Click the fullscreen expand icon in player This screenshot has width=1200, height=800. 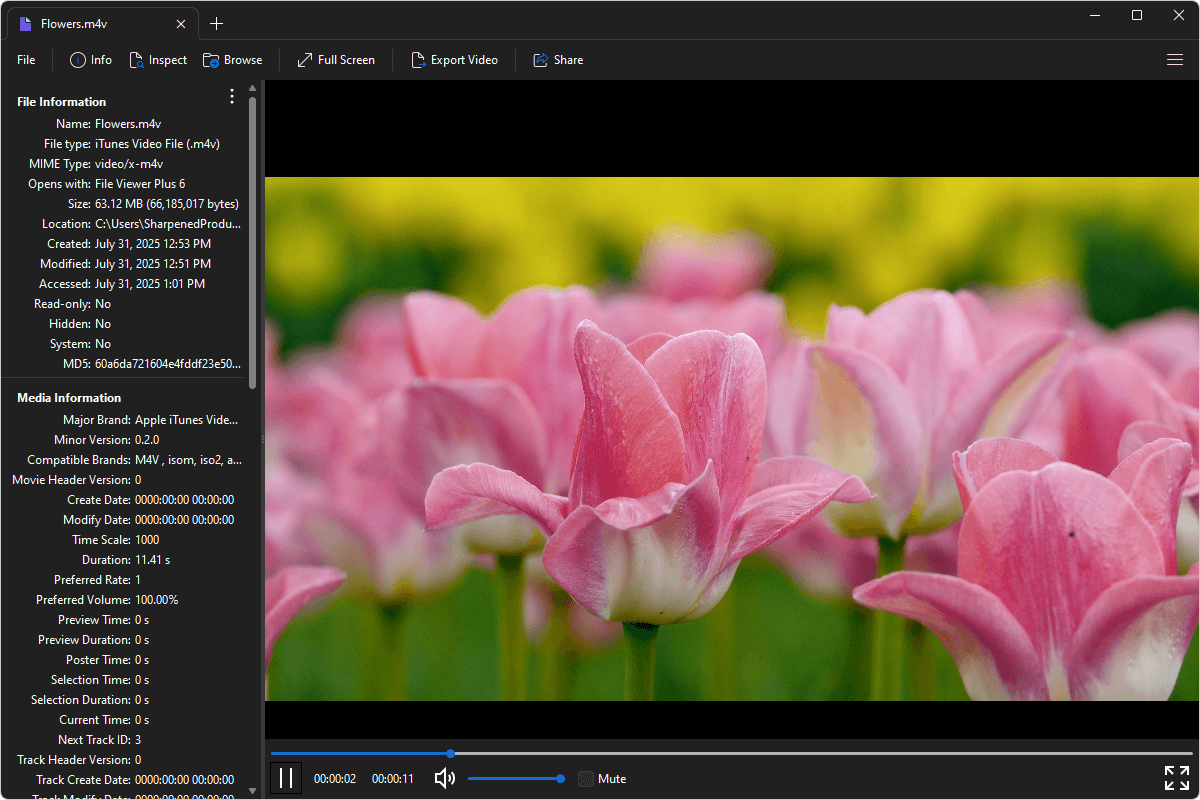pos(1176,778)
